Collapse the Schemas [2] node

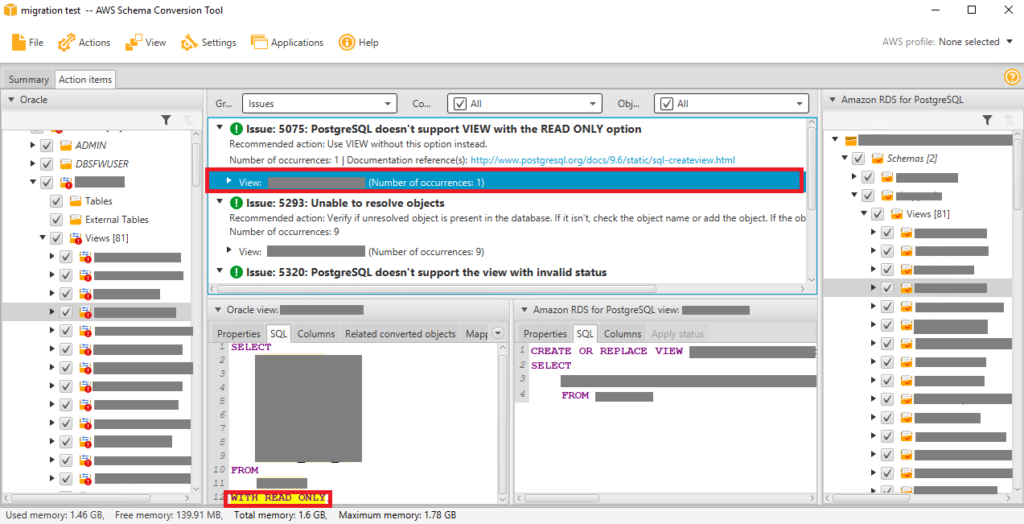pos(844,158)
